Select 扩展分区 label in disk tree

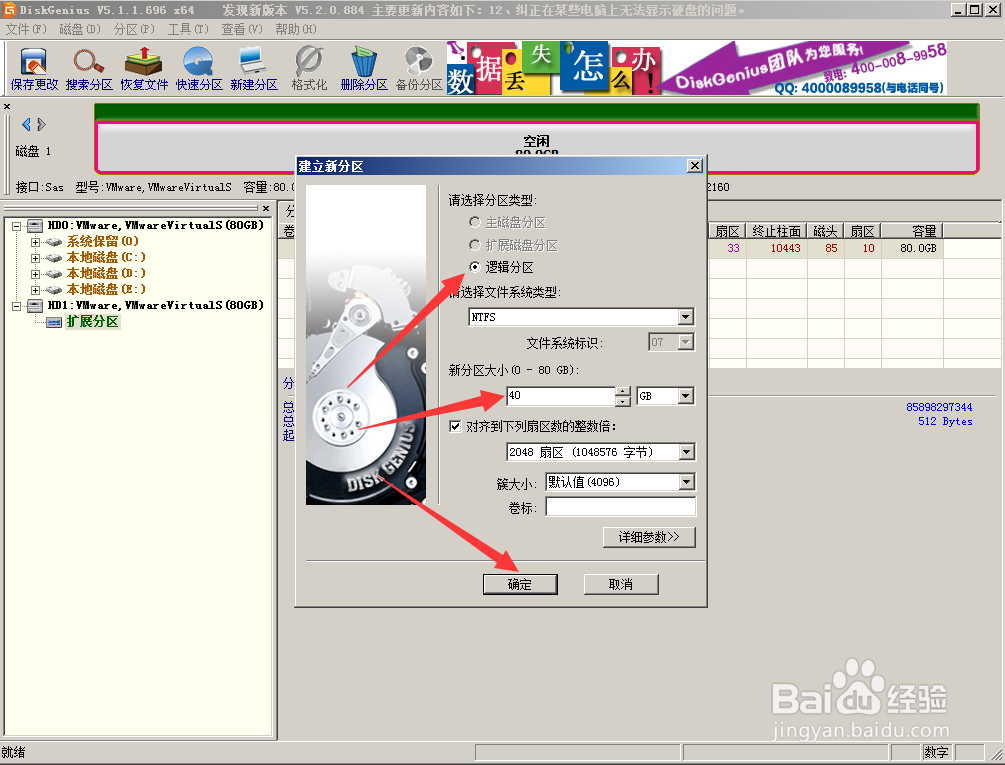pyautogui.click(x=92, y=322)
